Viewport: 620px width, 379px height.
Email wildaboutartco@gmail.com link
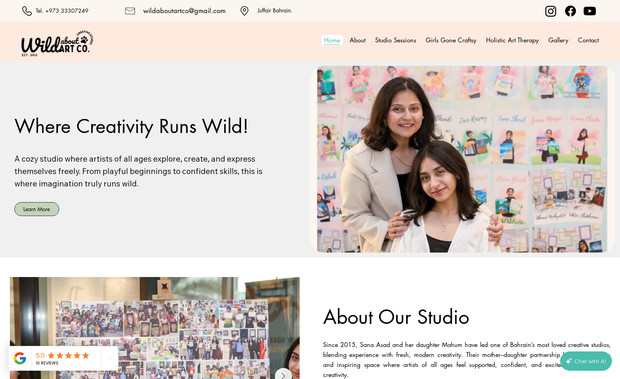click(x=184, y=11)
